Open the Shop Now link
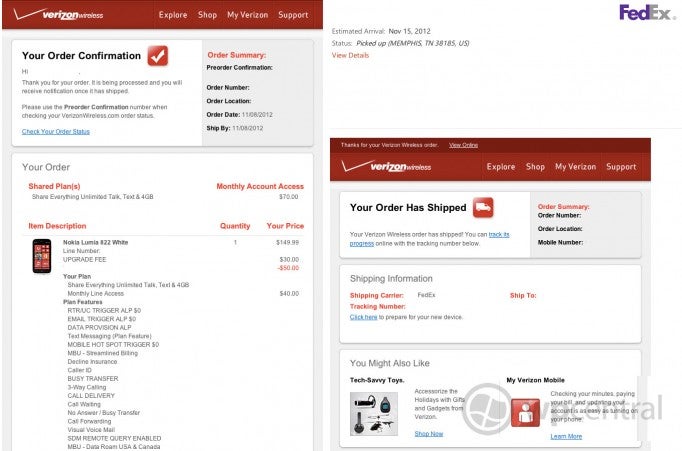This screenshot has width=682, height=451. [428, 434]
